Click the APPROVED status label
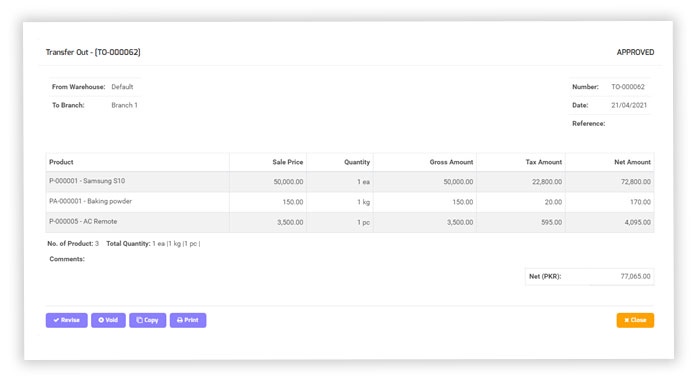The image size is (699, 388). (635, 52)
